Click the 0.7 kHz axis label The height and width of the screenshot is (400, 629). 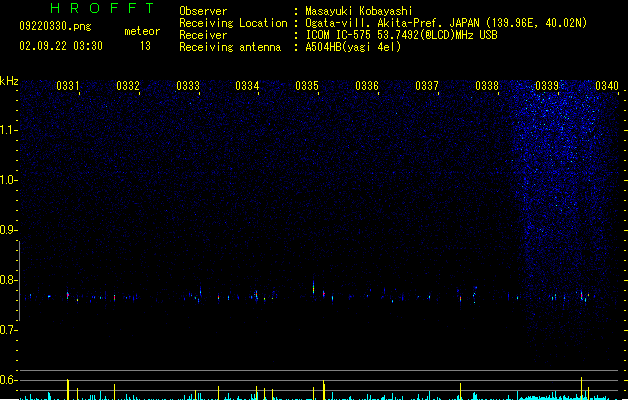(x=8, y=330)
